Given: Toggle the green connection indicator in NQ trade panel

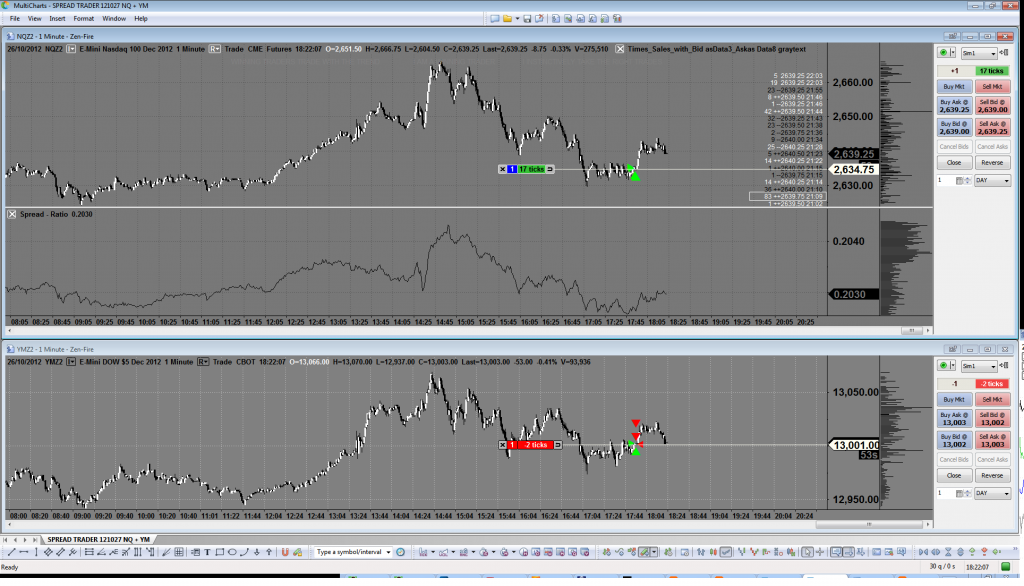Looking at the screenshot, I should click(x=944, y=53).
